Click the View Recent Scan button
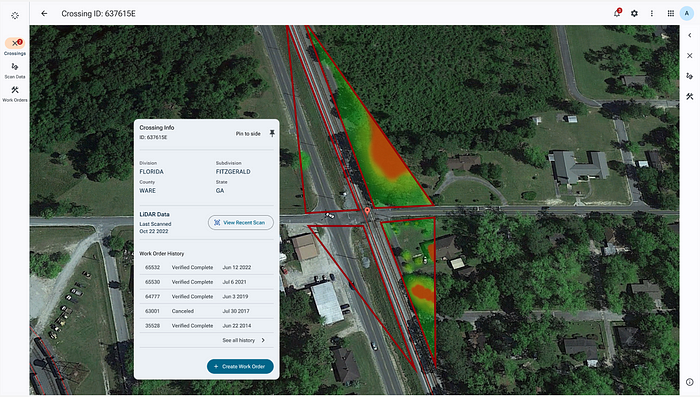Image resolution: width=700 pixels, height=397 pixels. point(241,222)
